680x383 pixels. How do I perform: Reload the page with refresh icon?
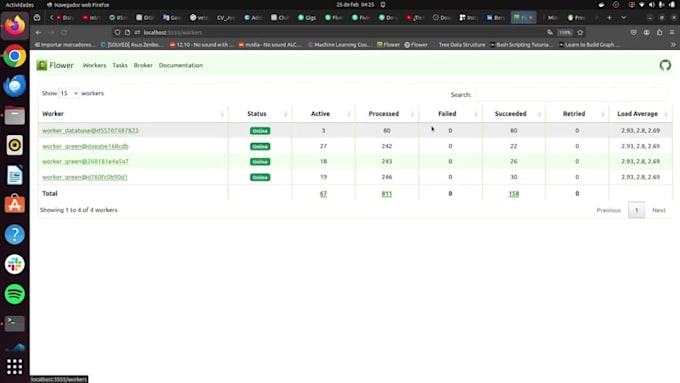(64, 33)
